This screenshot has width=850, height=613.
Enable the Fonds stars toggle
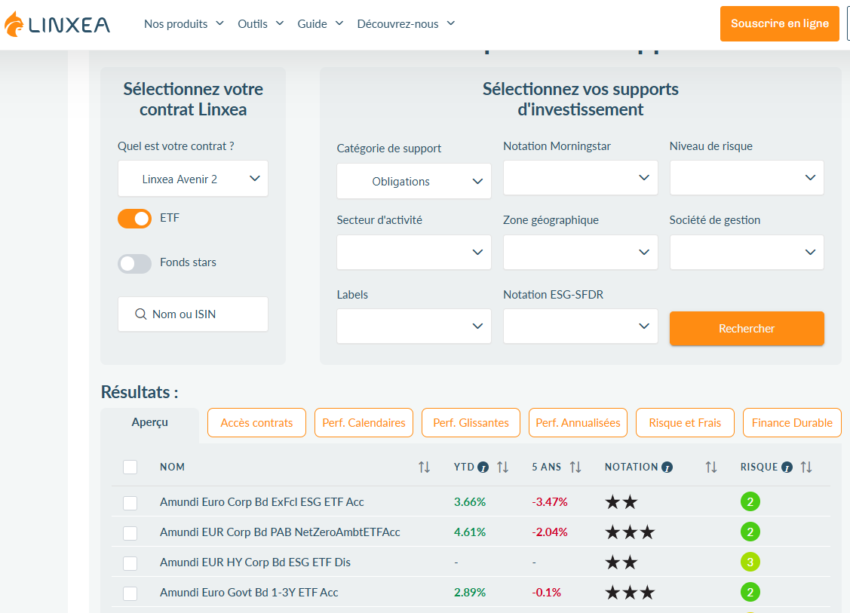(x=134, y=264)
